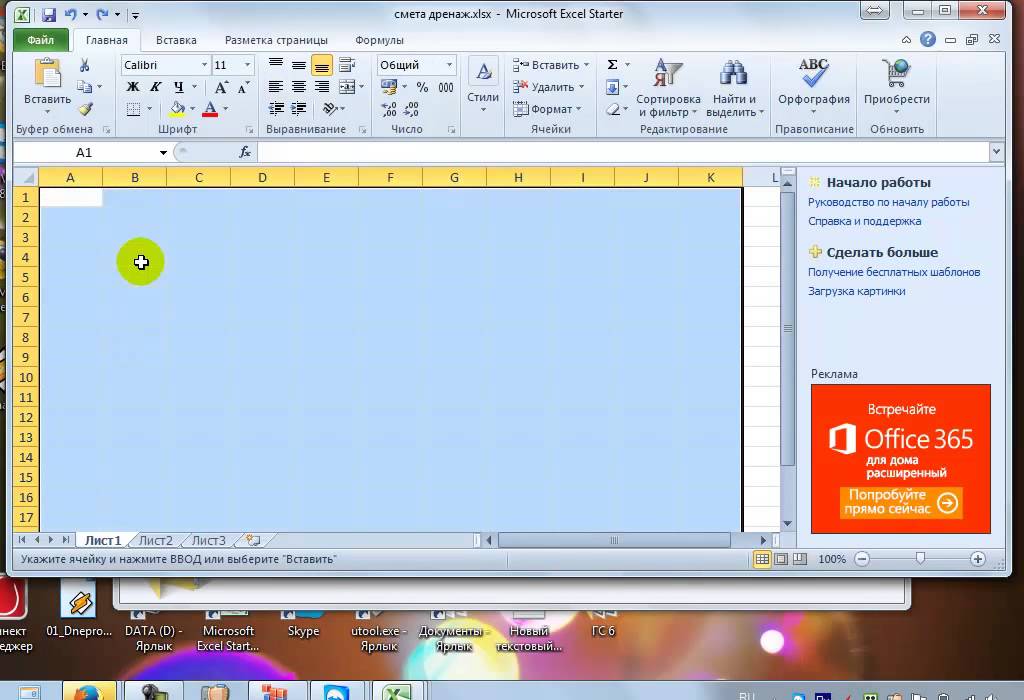Switch to Разметка страницы tab
Screen dimensions: 1024x700
pyautogui.click(x=276, y=40)
